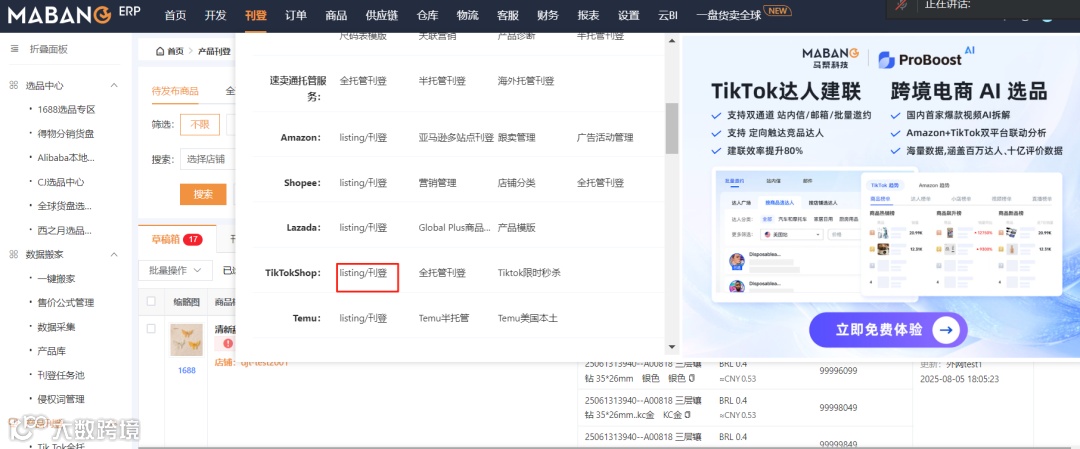Click the home icon in breadcrumb
Screen dimensions: 1080x449
(160, 51)
